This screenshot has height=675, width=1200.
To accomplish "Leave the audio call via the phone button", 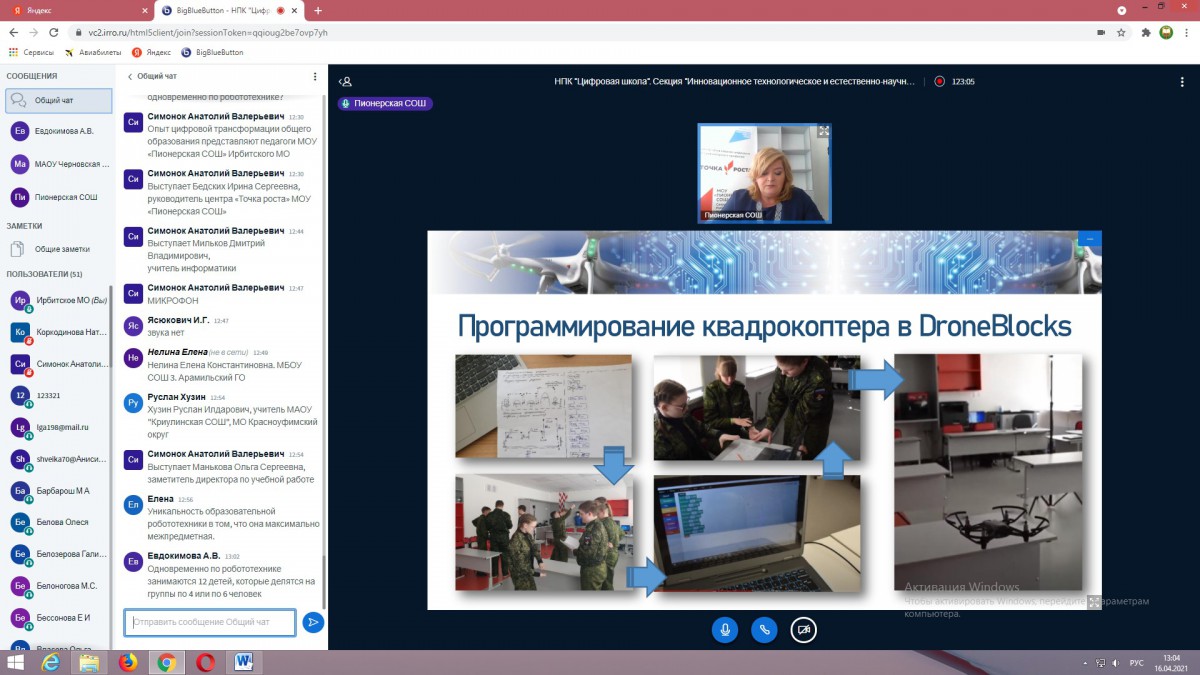I will click(764, 630).
